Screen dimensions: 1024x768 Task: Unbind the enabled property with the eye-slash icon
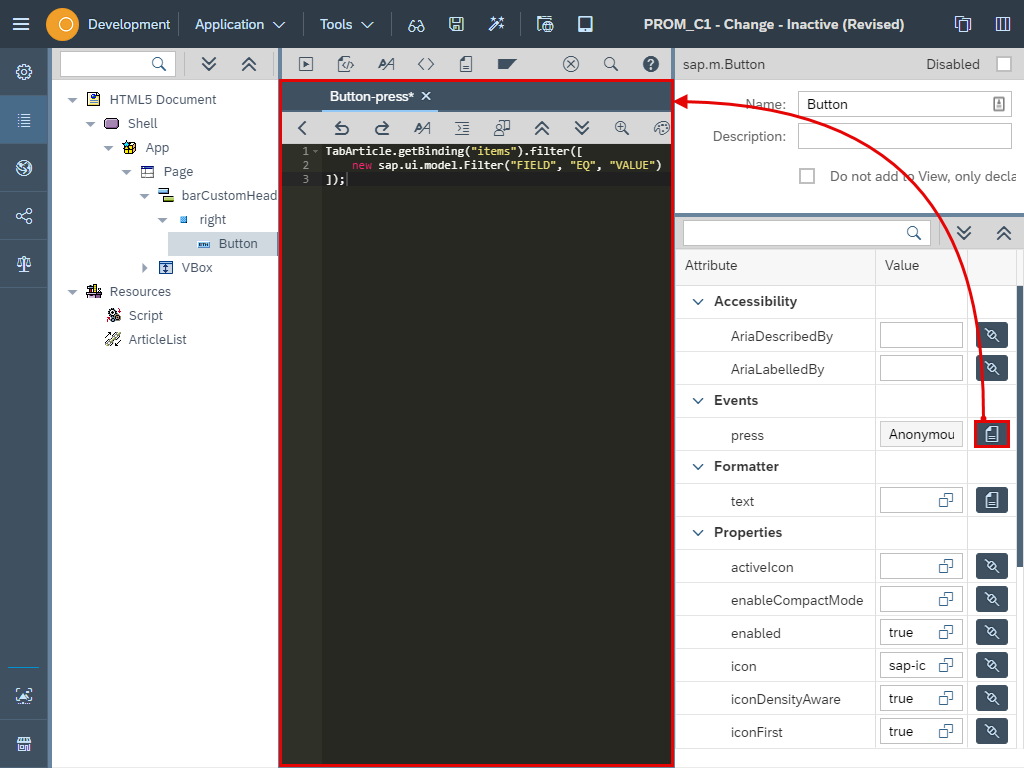point(991,631)
